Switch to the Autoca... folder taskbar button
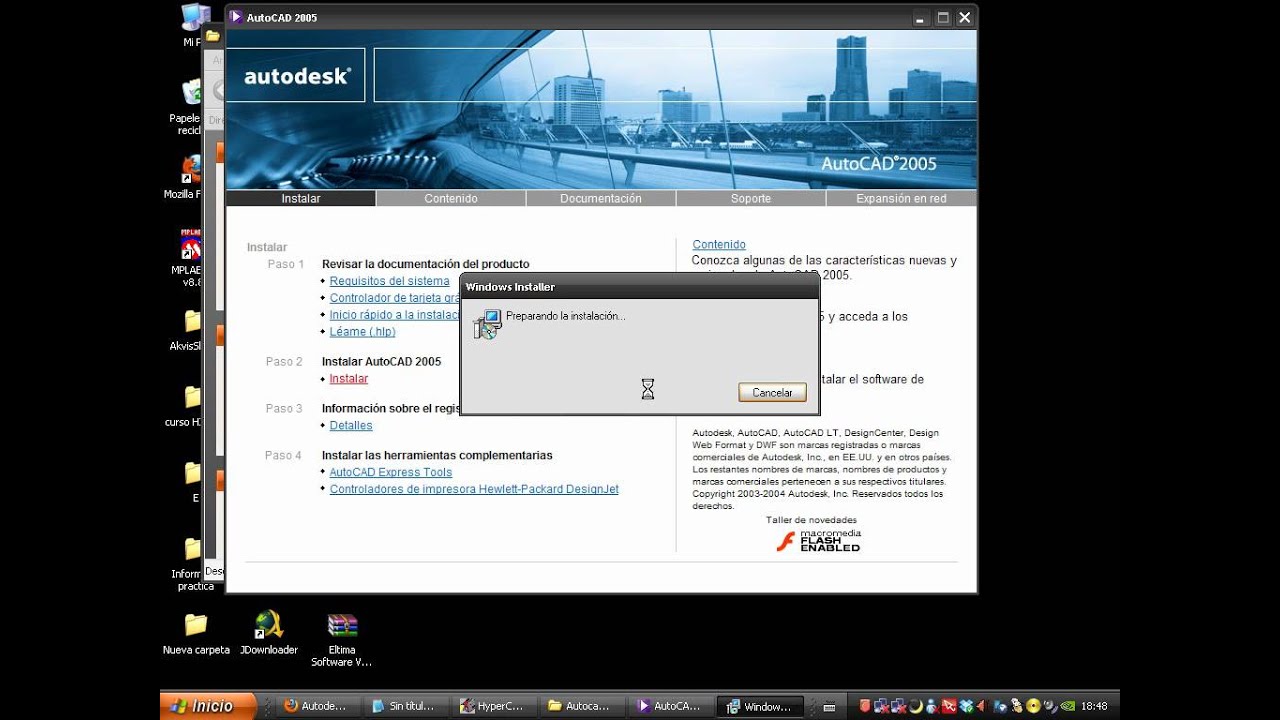The height and width of the screenshot is (720, 1280). click(x=582, y=706)
